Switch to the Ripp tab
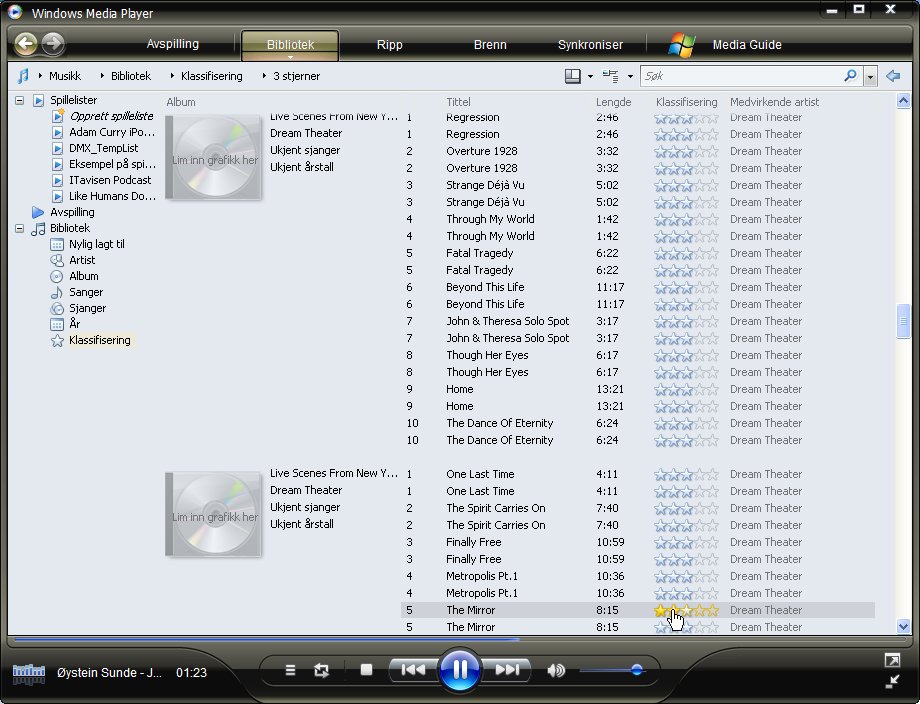Screen dimensions: 920x704 [x=390, y=45]
